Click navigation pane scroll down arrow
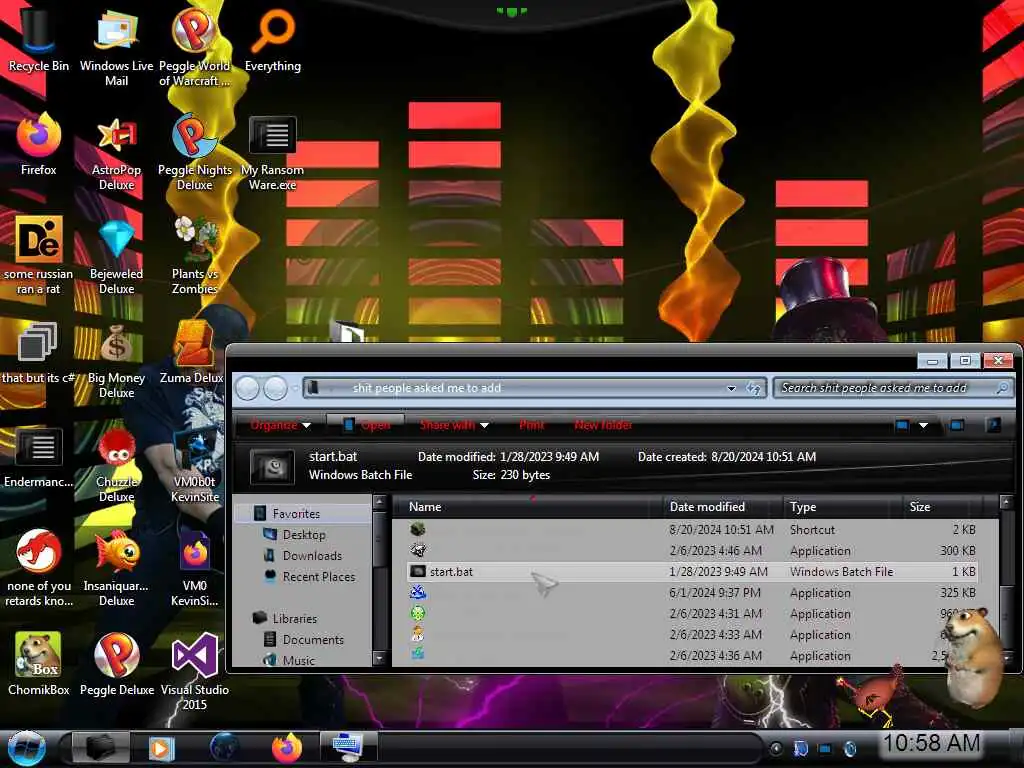 pyautogui.click(x=379, y=658)
